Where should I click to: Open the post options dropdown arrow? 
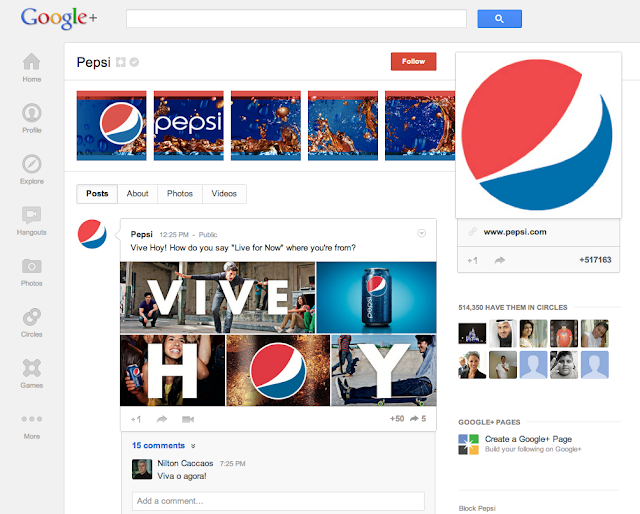coord(422,233)
